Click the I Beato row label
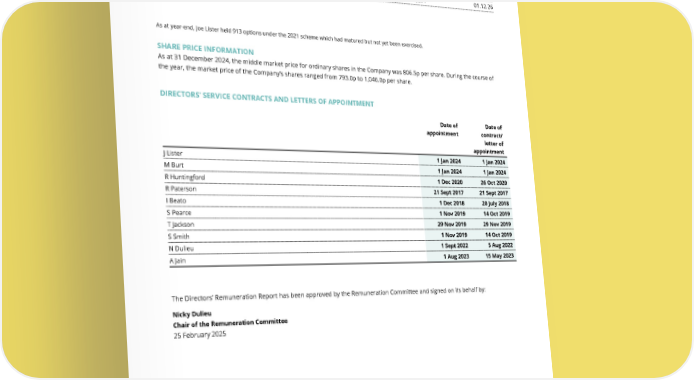This screenshot has height=380, width=694. click(176, 200)
